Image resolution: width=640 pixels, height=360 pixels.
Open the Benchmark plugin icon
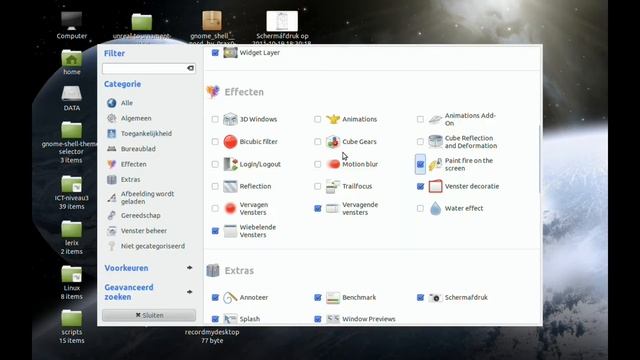(333, 298)
